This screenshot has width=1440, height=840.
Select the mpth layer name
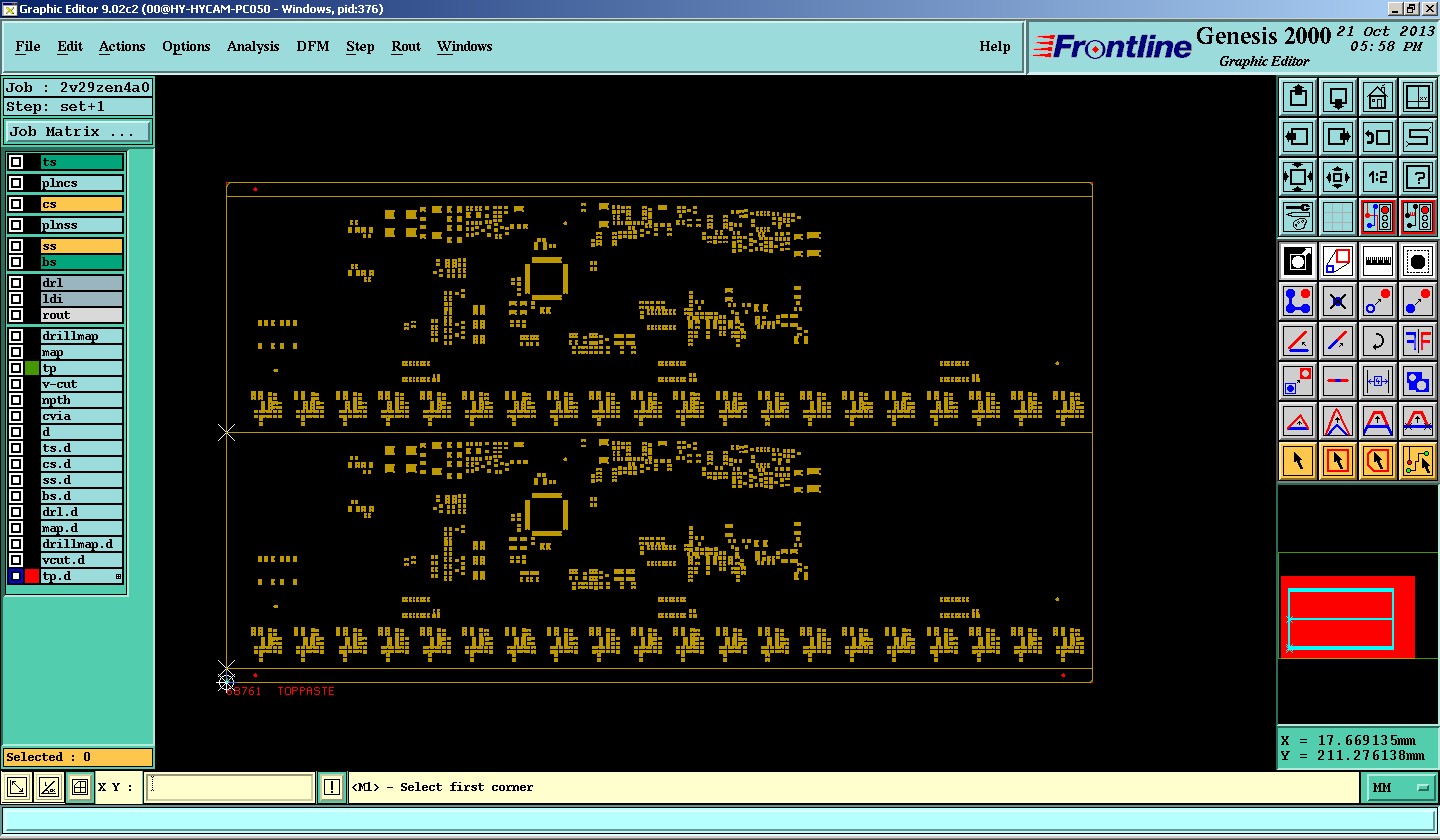[x=82, y=400]
